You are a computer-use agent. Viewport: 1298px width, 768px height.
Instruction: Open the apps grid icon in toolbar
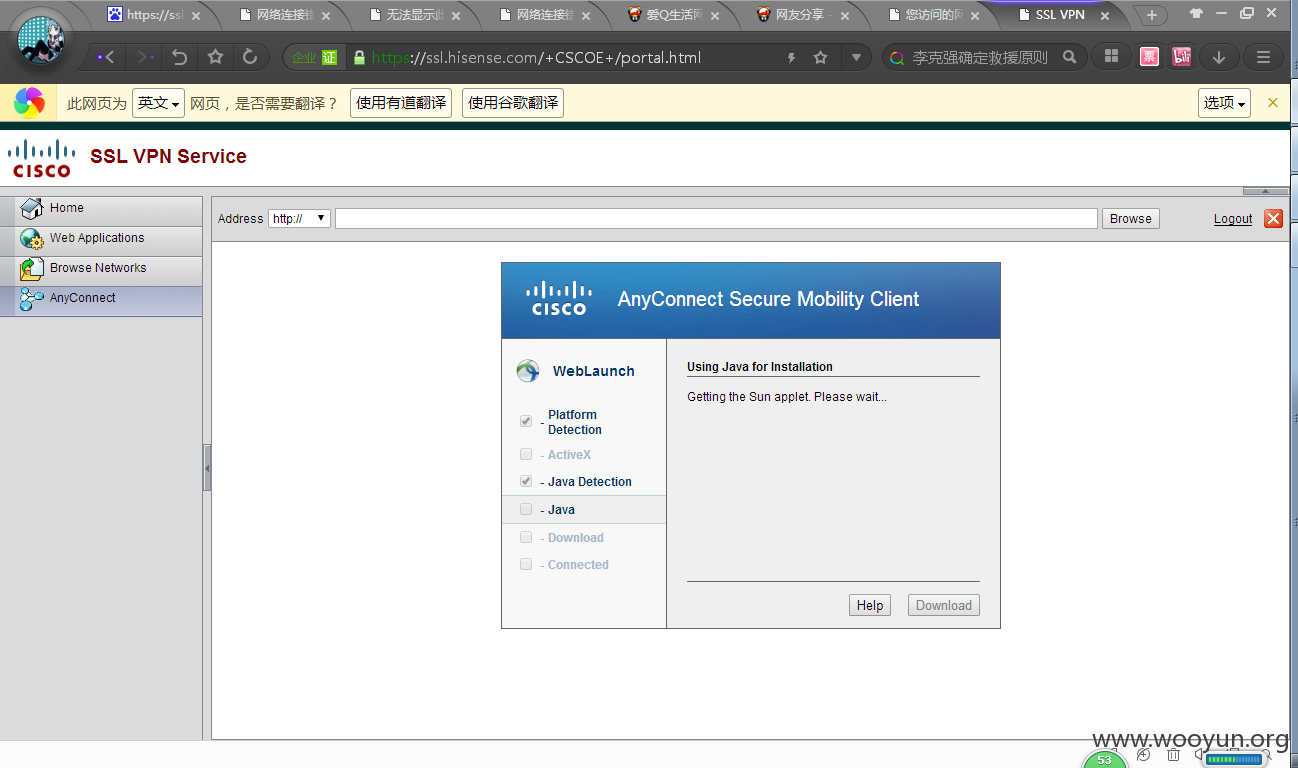pos(1111,57)
